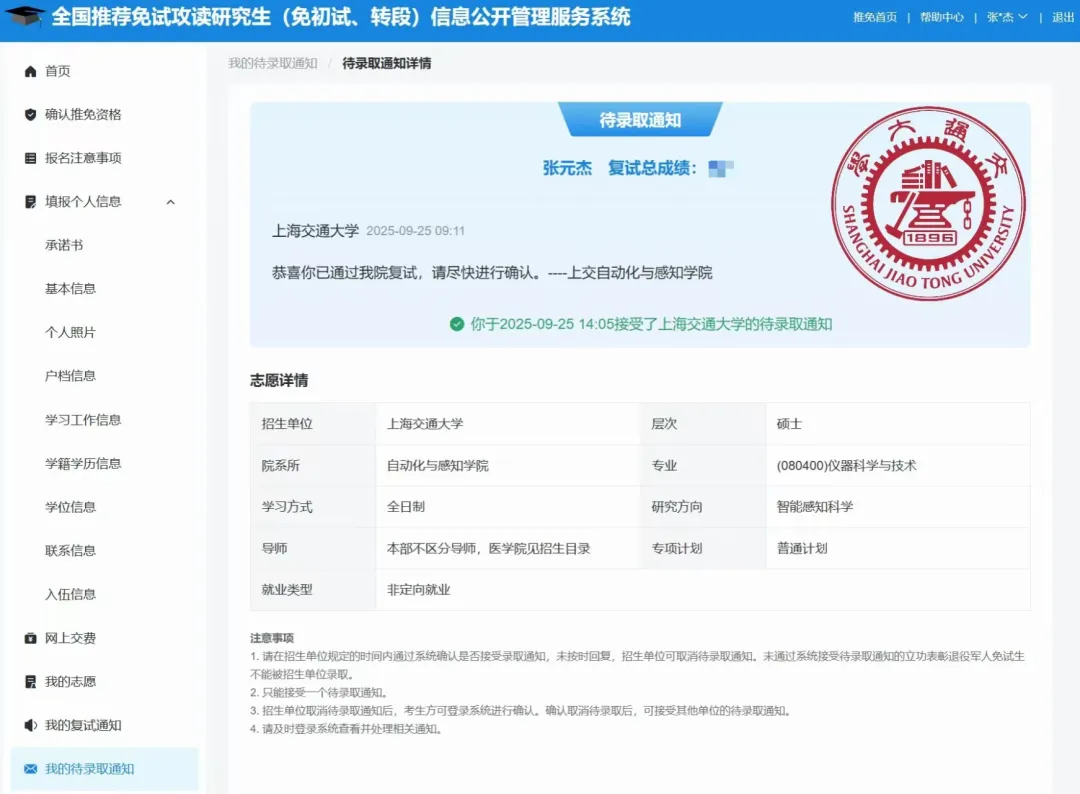Image resolution: width=1080 pixels, height=794 pixels.
Task: Click the 硕士 table cell
Action: coord(898,424)
